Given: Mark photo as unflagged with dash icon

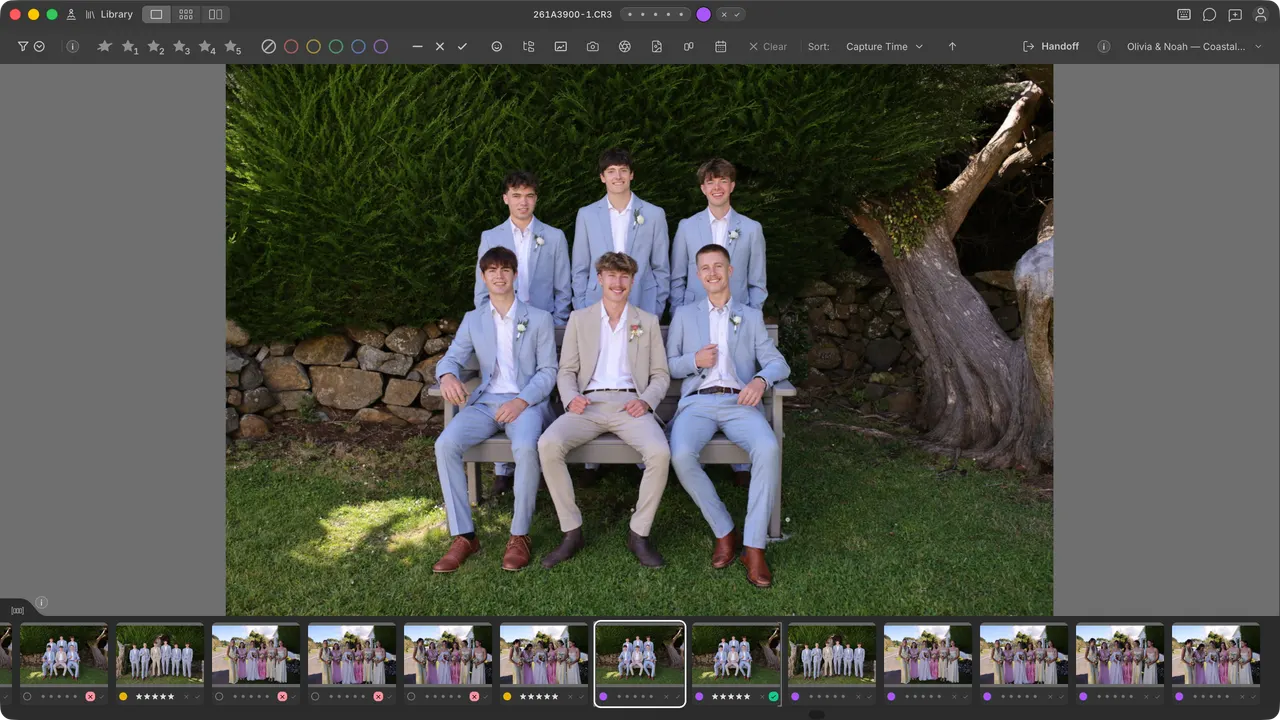Looking at the screenshot, I should [417, 47].
